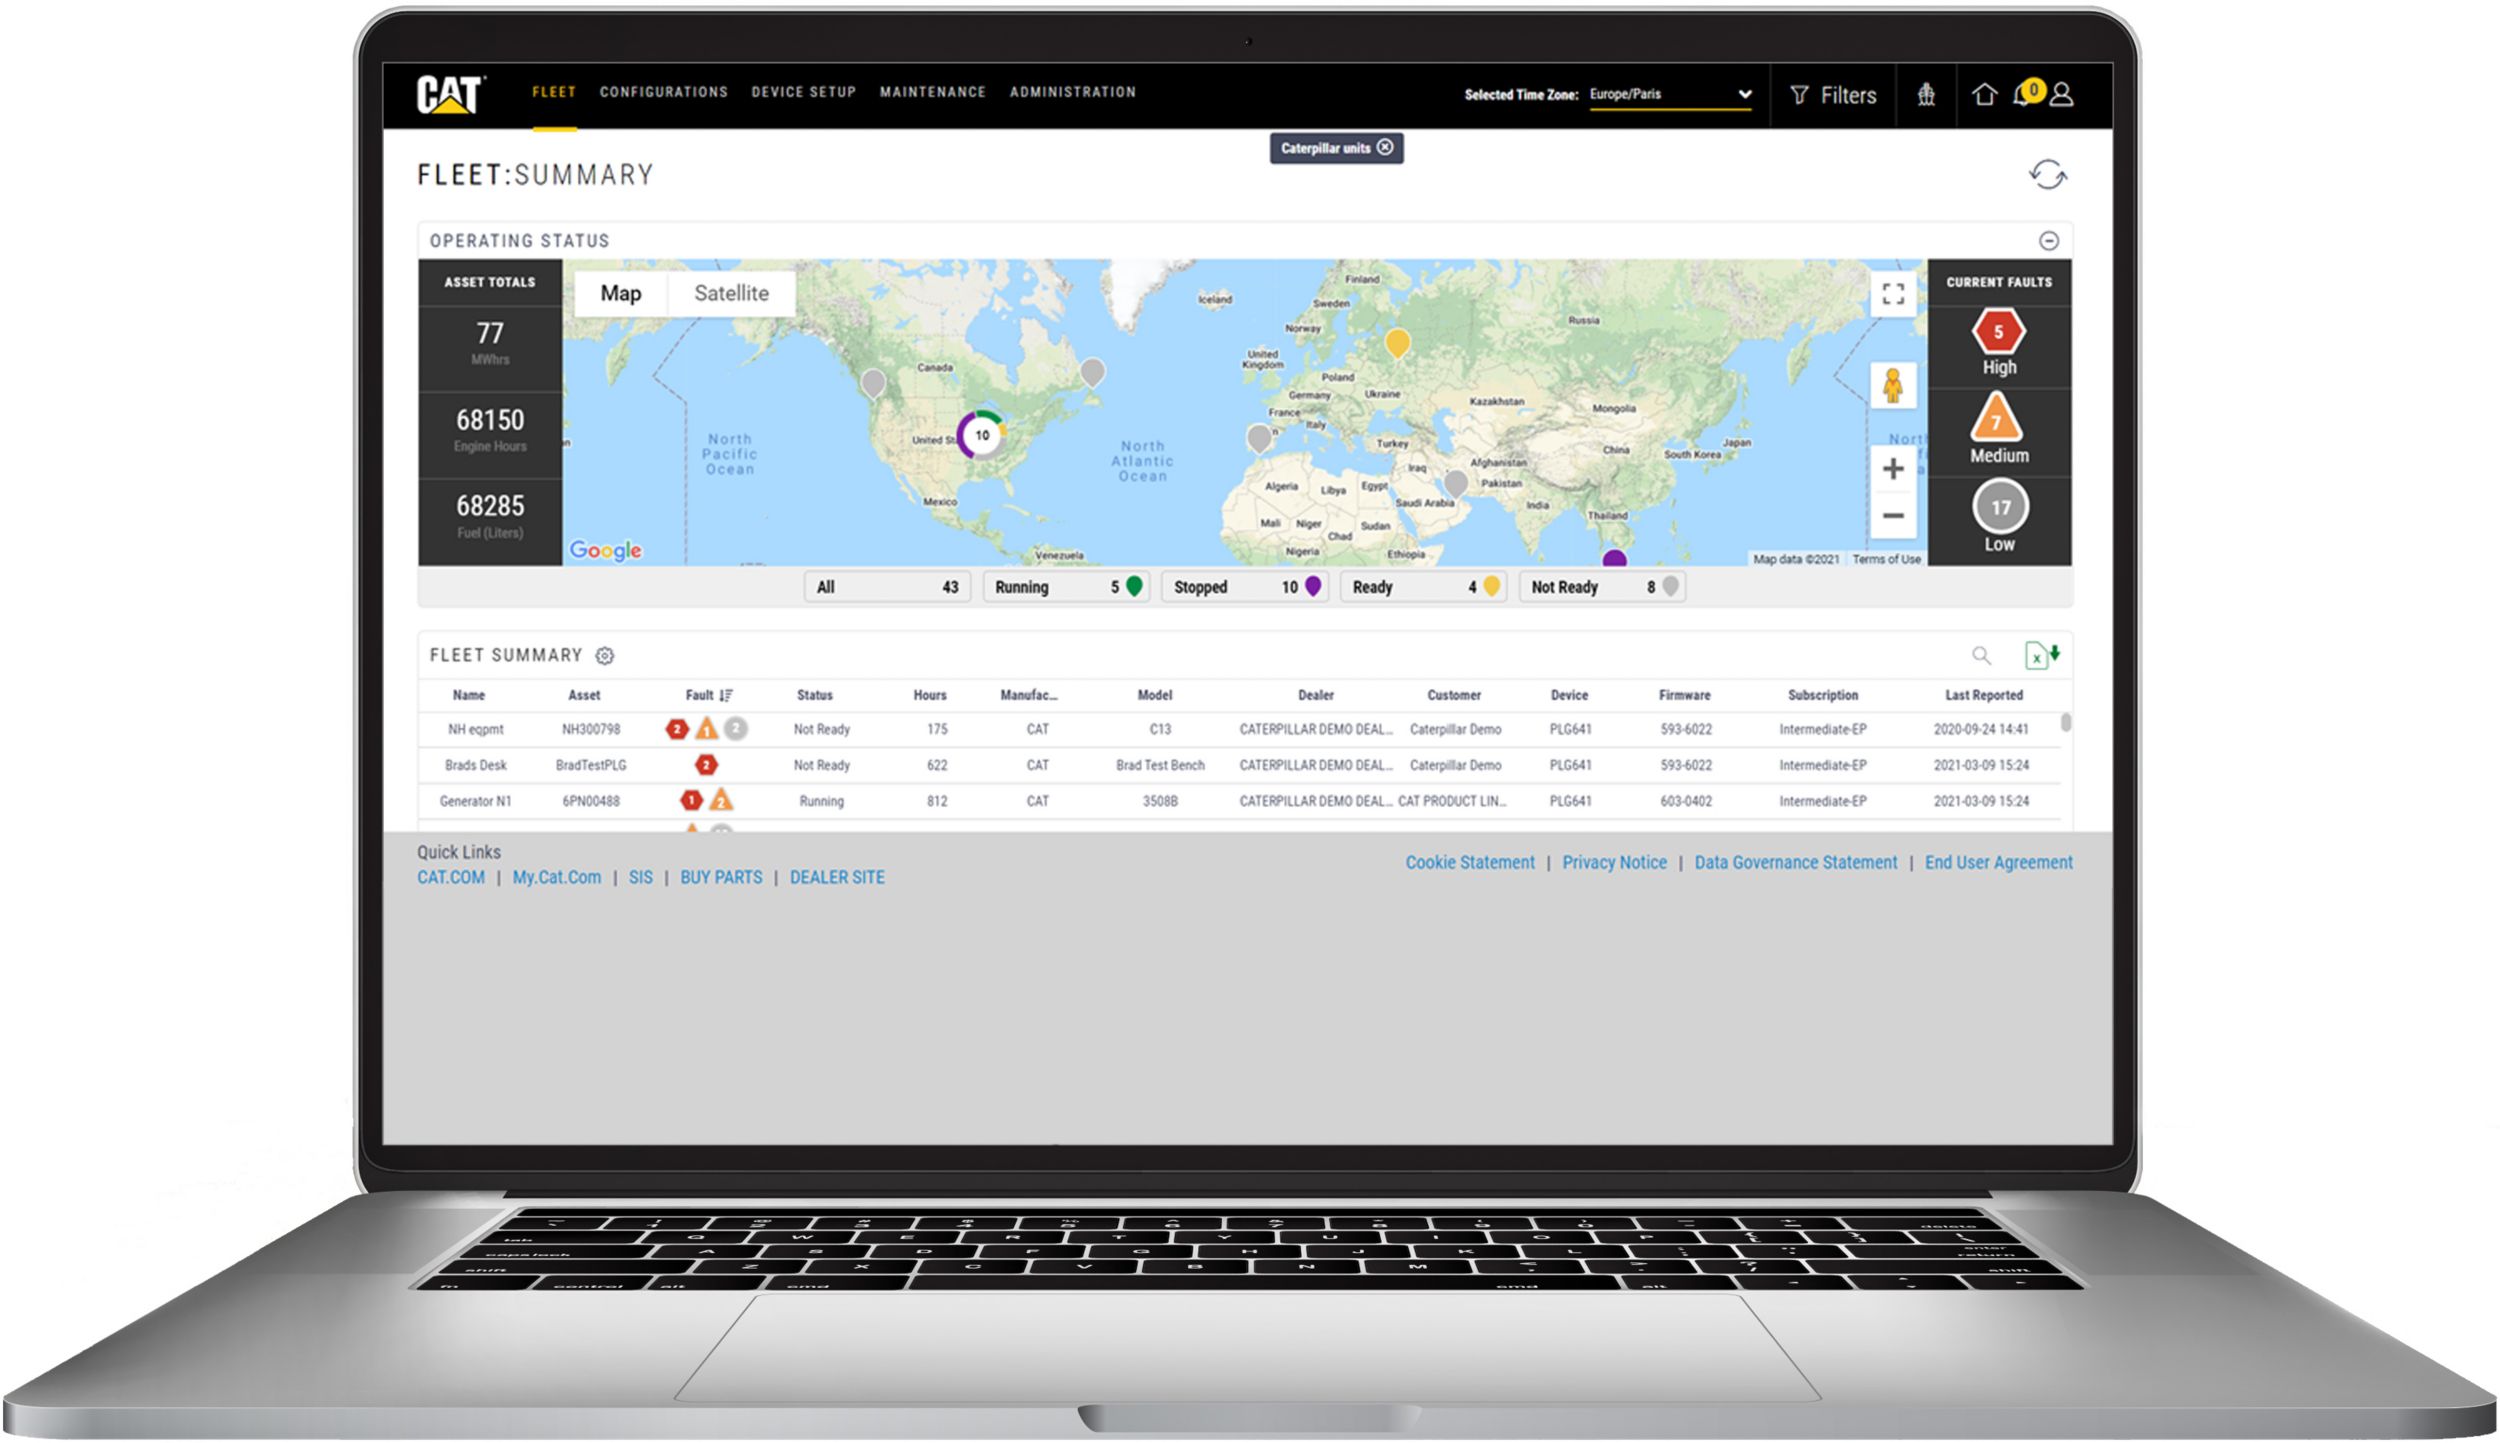Open the Privacy Notice link
2500x1443 pixels.
pyautogui.click(x=1614, y=862)
